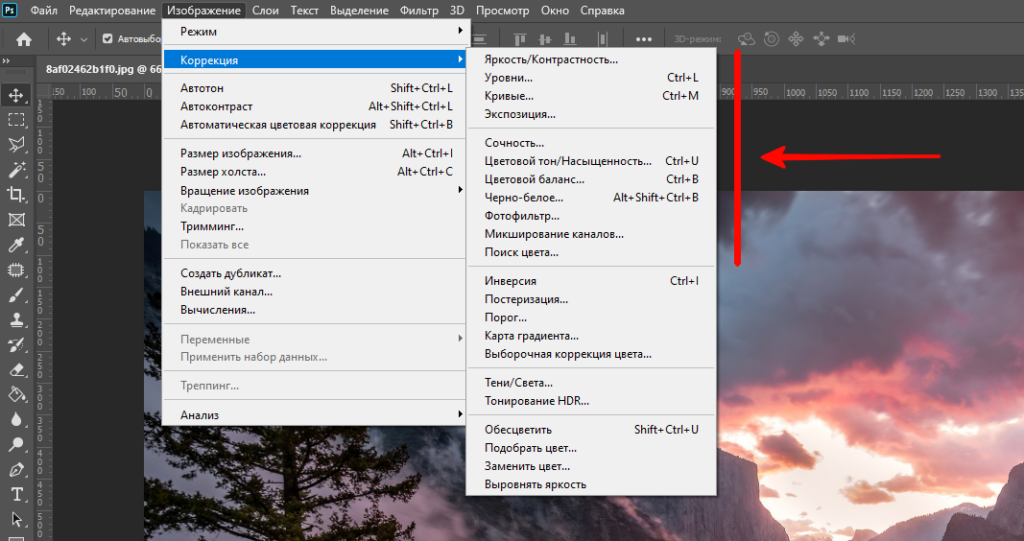
Task: Click Яркость/Контрастность menu entry
Action: tap(550, 59)
